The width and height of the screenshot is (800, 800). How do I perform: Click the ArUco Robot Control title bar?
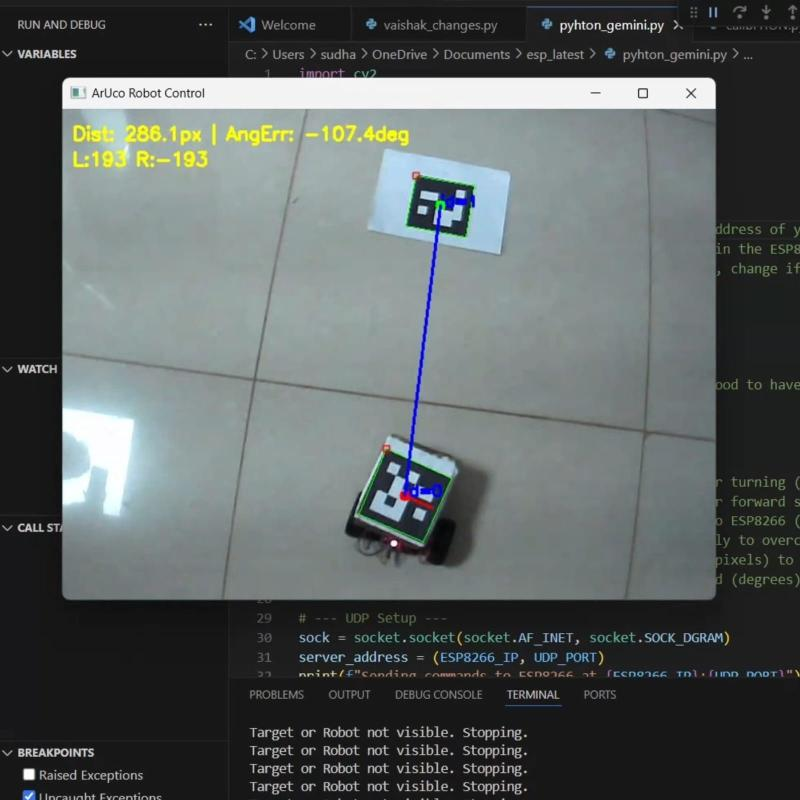[389, 93]
